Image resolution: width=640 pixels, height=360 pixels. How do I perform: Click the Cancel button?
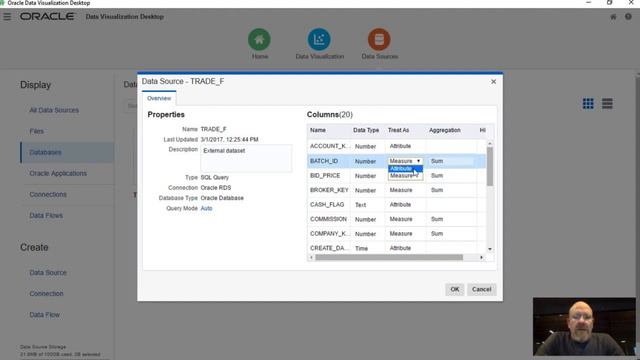tap(482, 289)
